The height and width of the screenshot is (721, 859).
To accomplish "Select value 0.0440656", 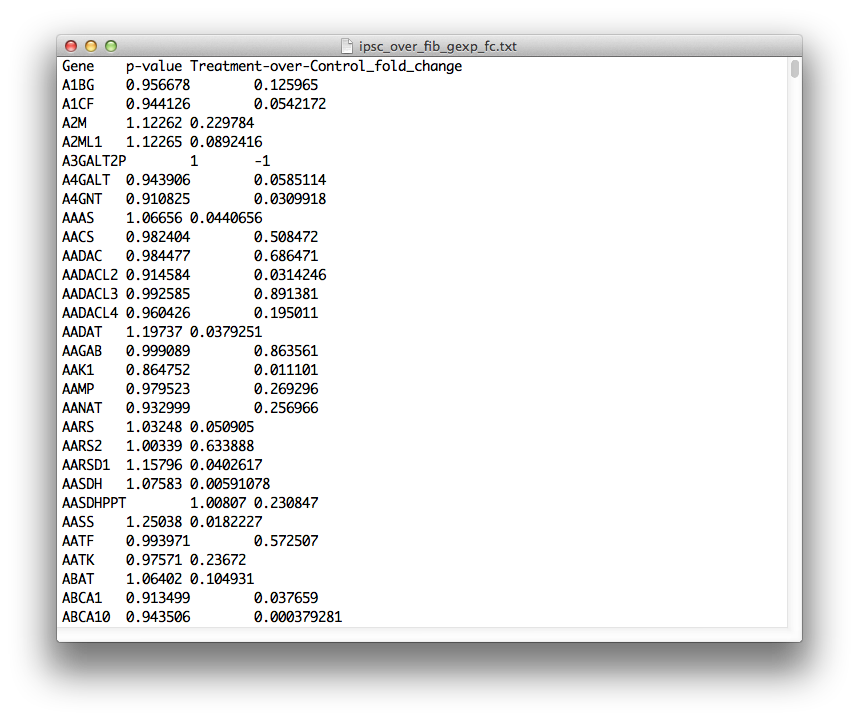I will point(226,218).
